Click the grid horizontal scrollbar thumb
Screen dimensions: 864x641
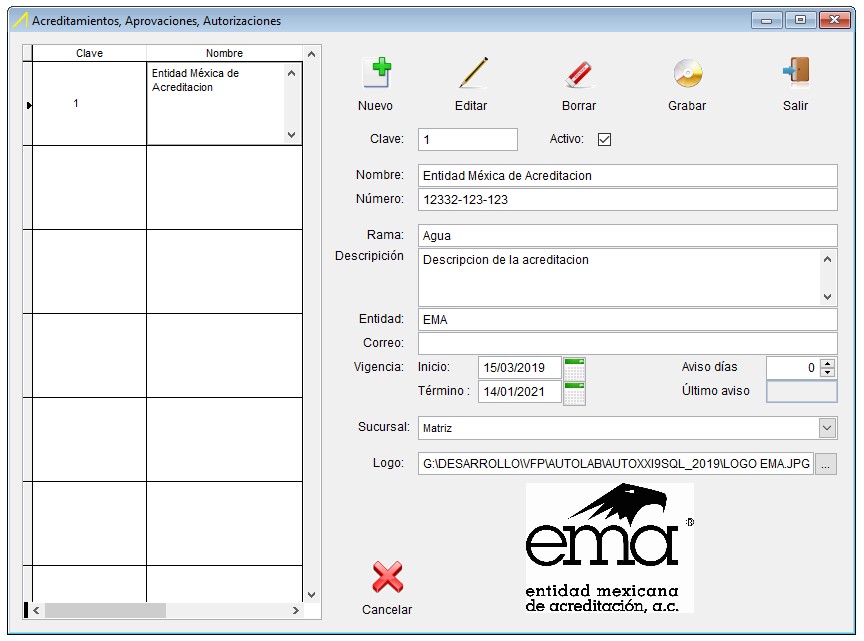pos(105,610)
